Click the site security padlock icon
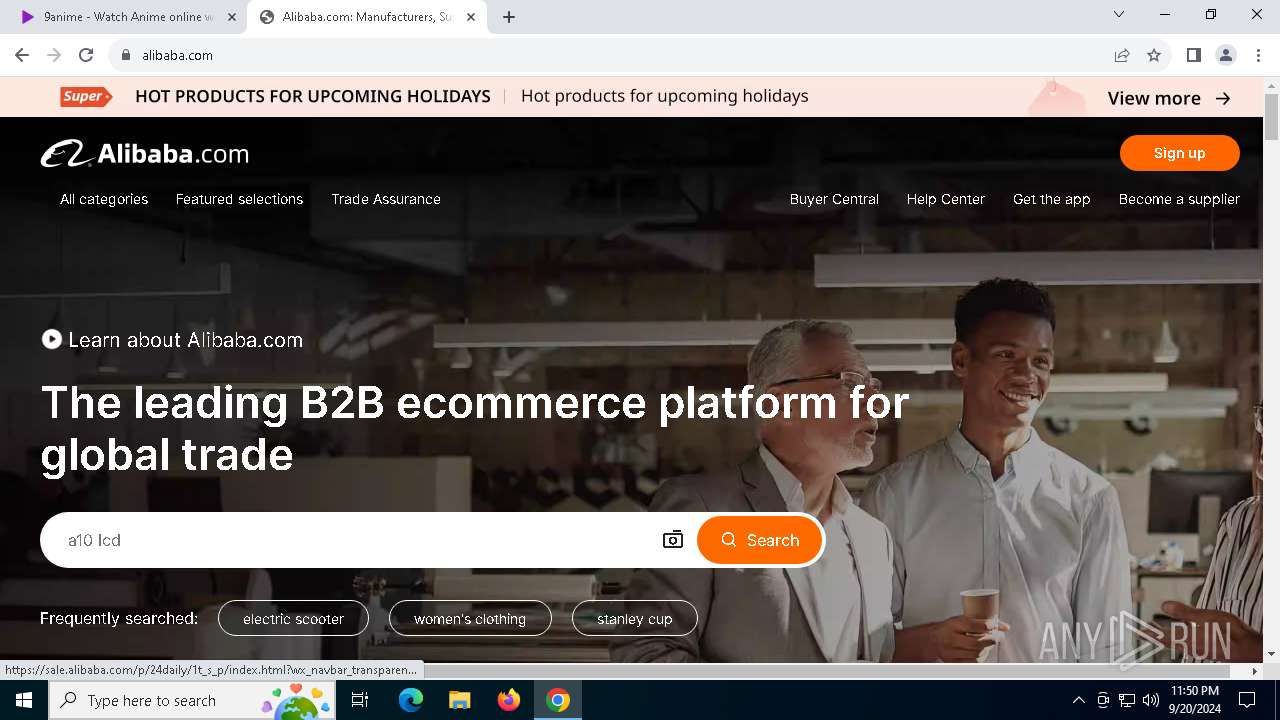This screenshot has width=1280, height=720. (x=126, y=55)
